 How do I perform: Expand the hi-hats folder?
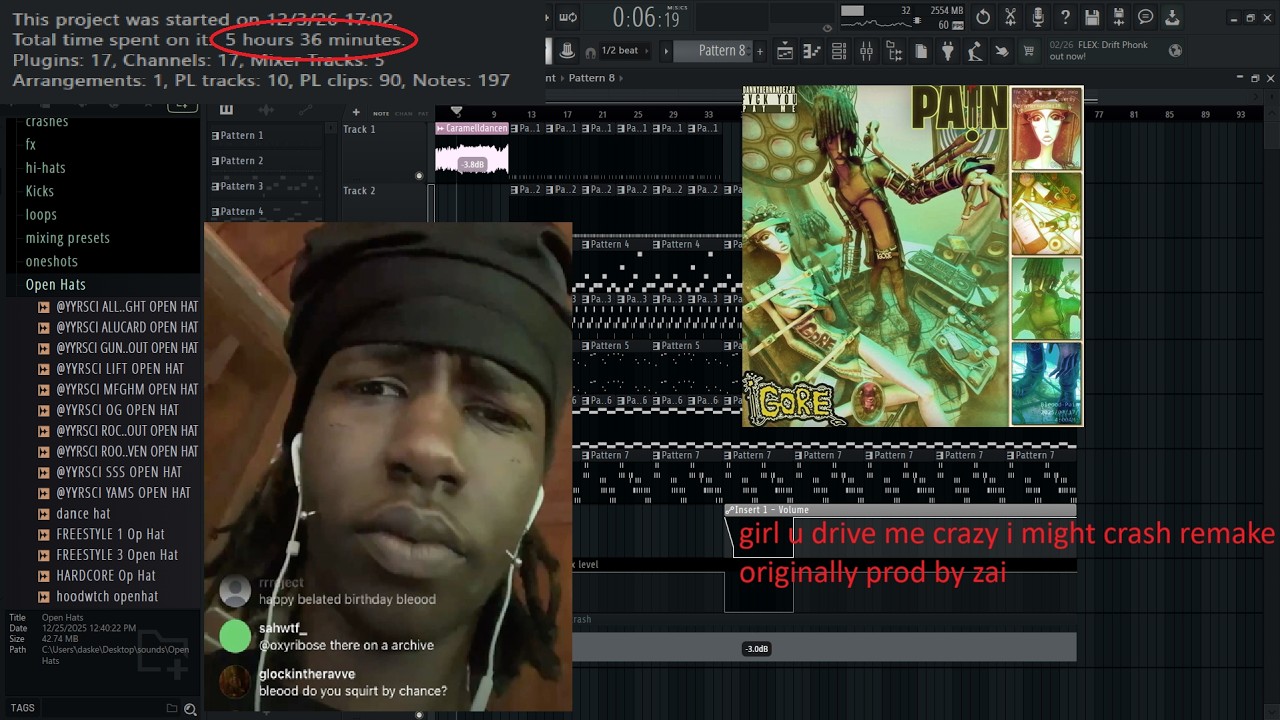pyautogui.click(x=45, y=168)
